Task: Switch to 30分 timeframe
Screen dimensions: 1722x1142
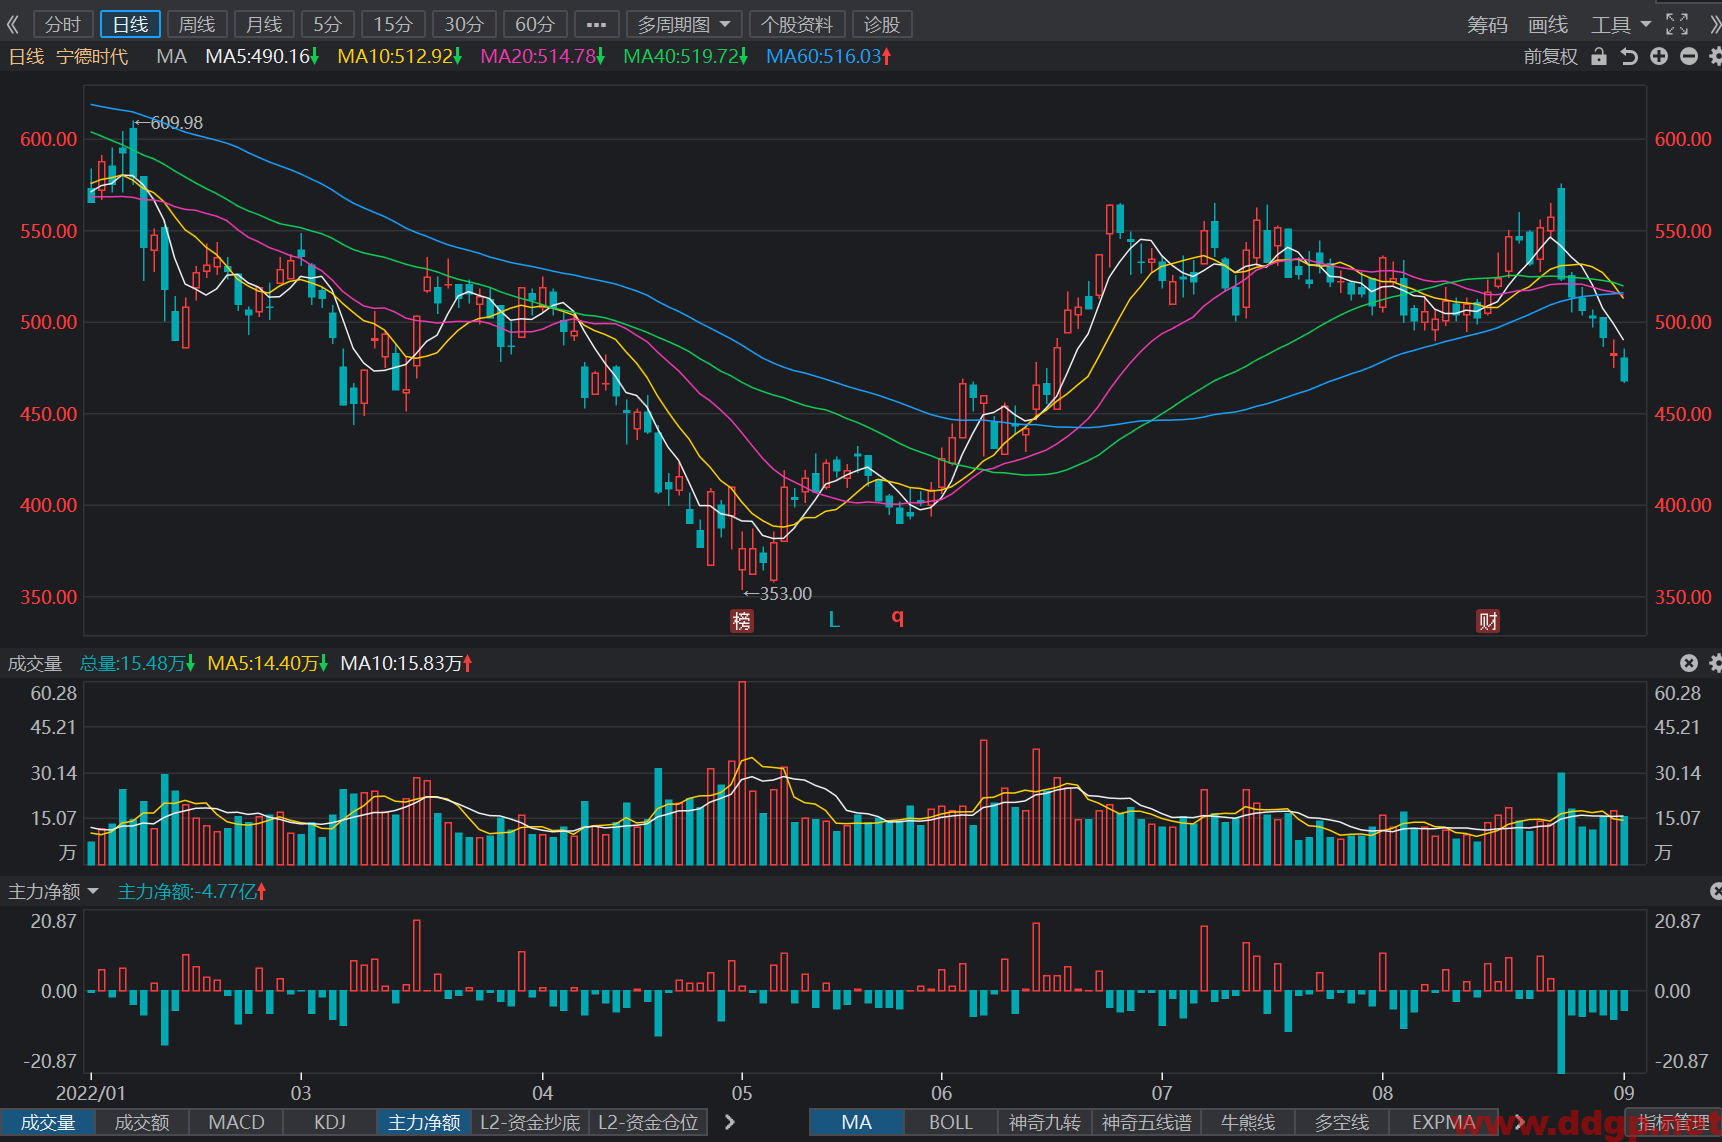Action: click(x=464, y=24)
